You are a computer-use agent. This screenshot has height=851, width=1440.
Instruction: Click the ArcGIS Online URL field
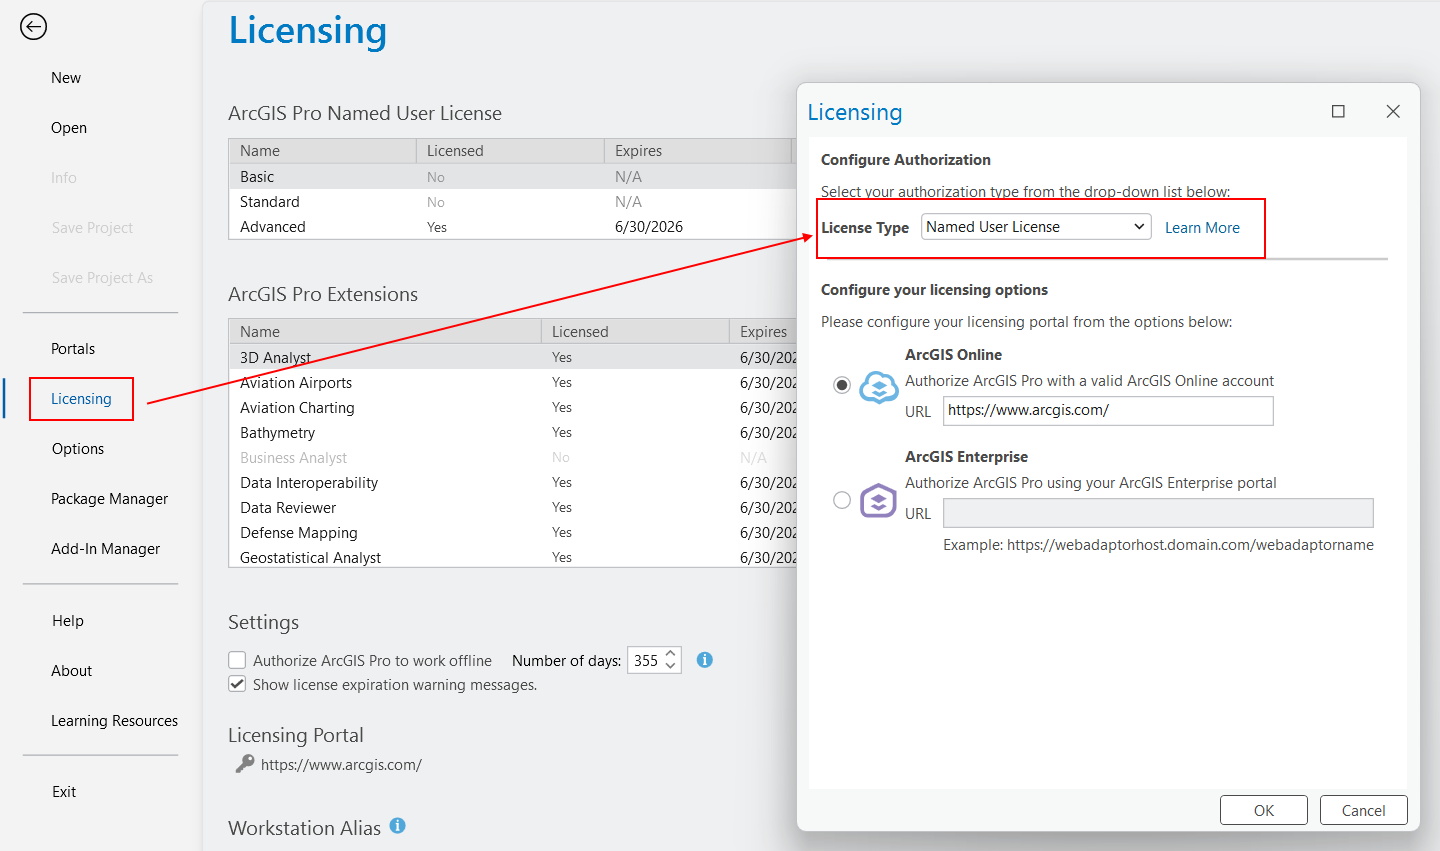[x=1108, y=411]
